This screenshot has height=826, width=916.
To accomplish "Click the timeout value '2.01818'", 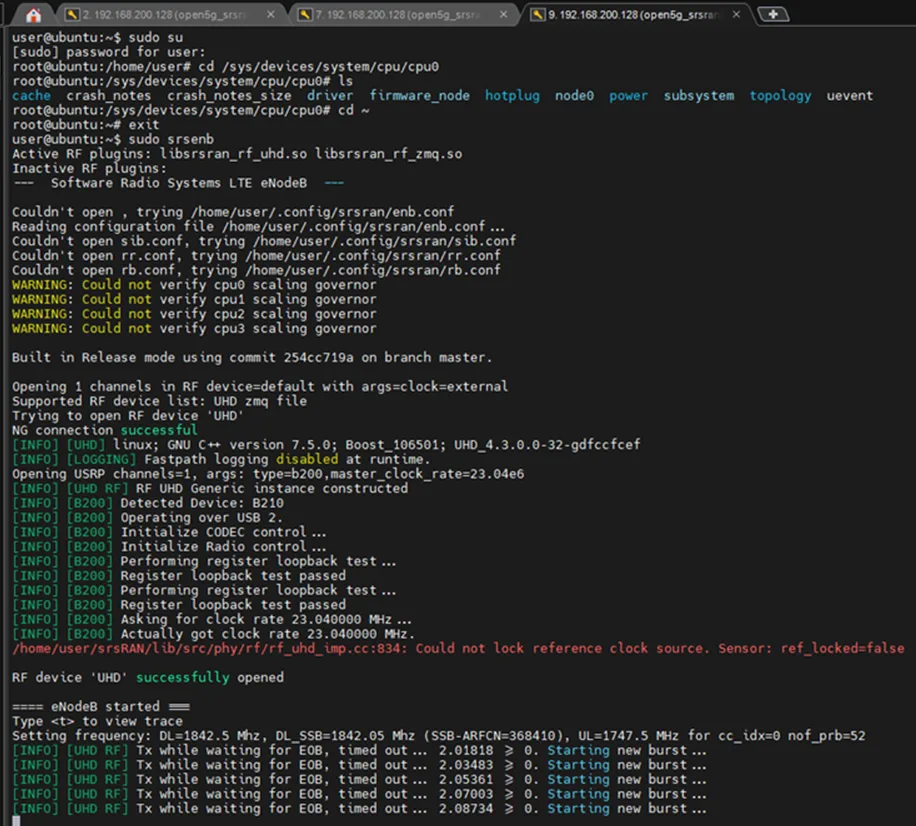I will pyautogui.click(x=466, y=751).
